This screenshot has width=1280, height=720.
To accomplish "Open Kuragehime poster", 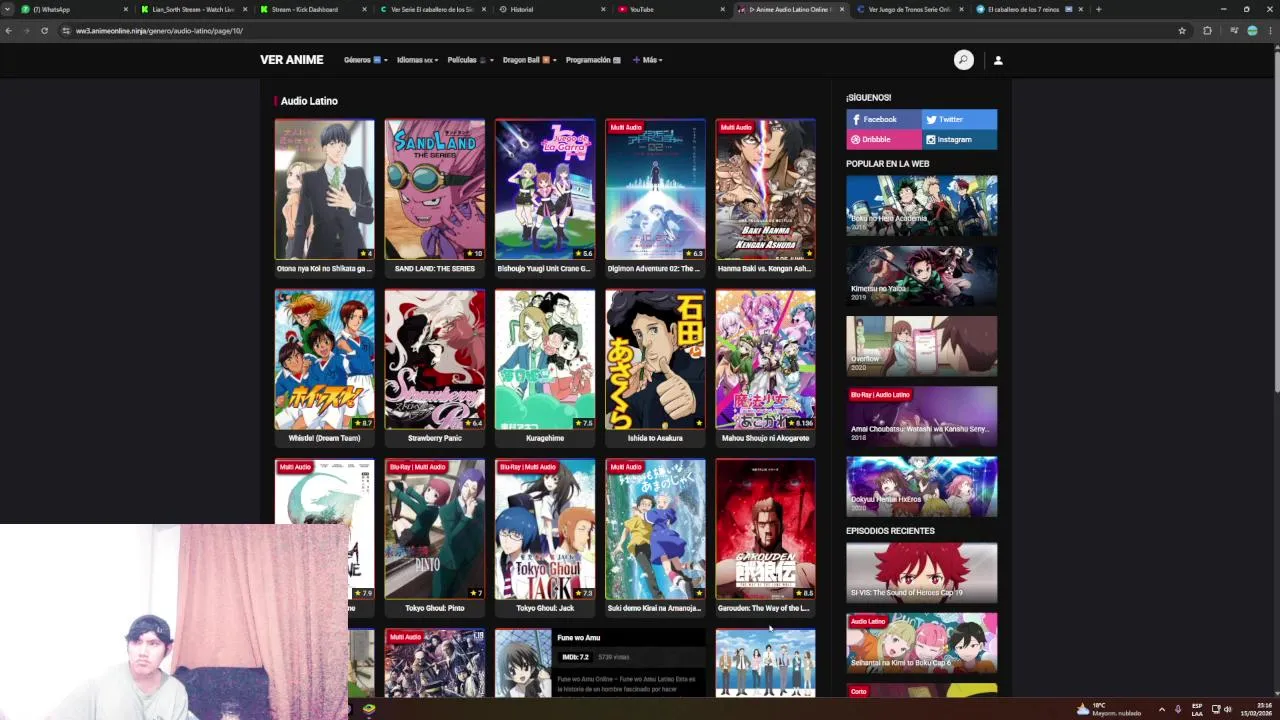I will click(x=544, y=359).
